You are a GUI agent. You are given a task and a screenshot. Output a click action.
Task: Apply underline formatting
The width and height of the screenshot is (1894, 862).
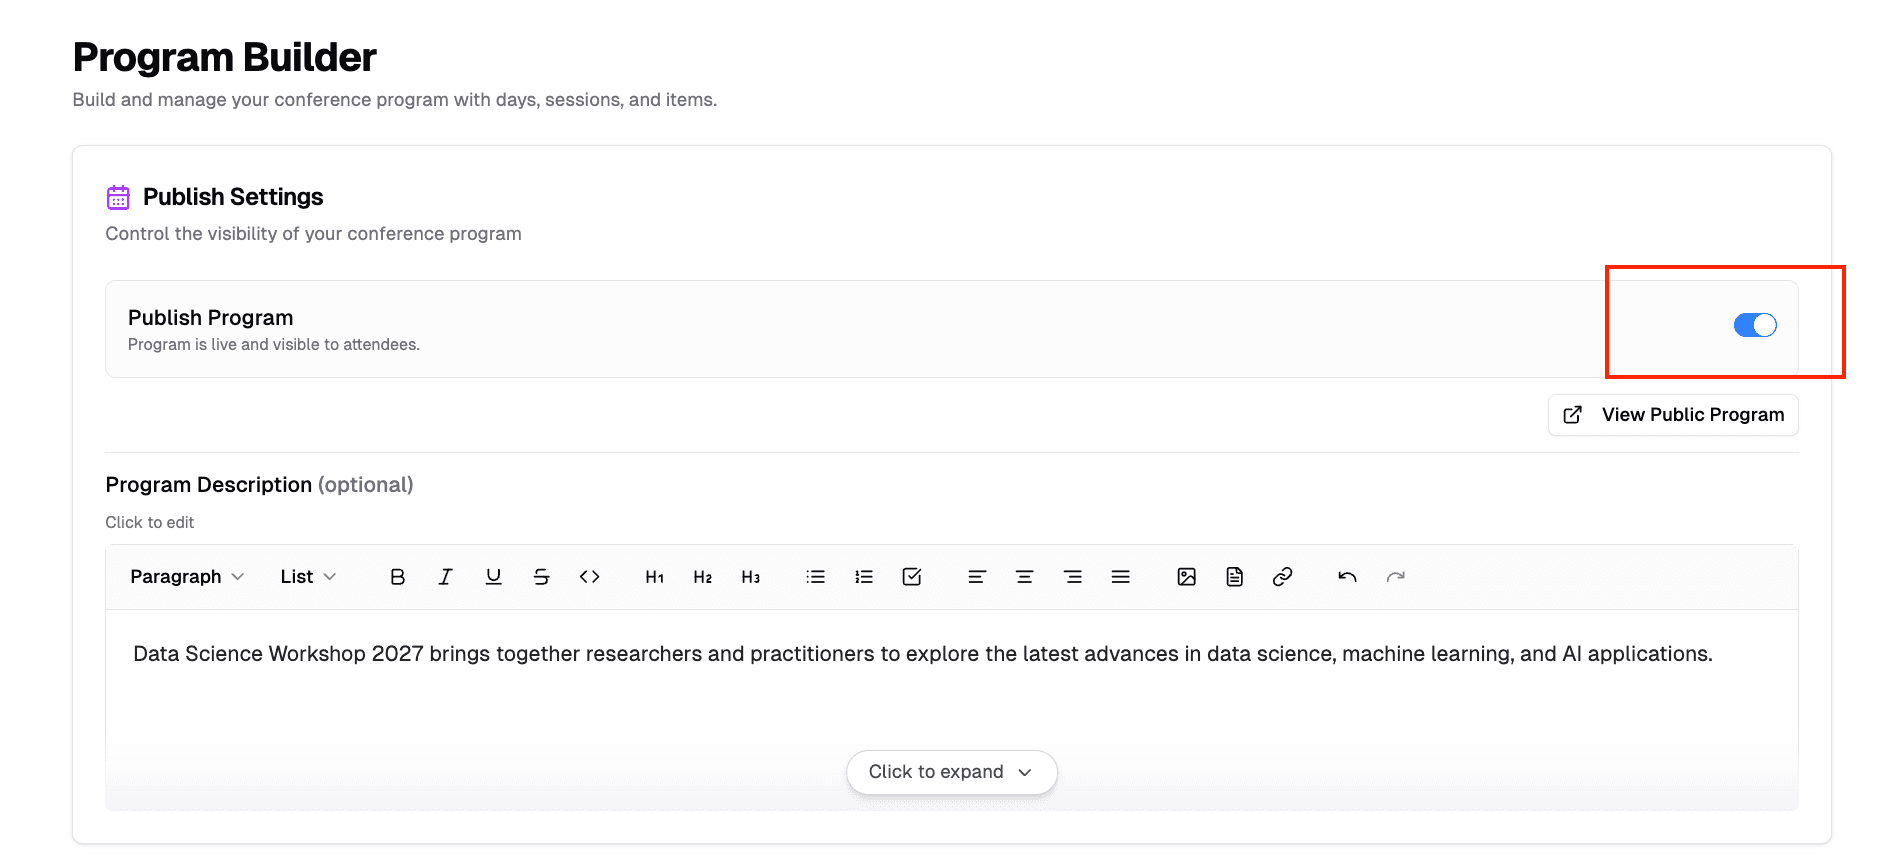tap(493, 576)
